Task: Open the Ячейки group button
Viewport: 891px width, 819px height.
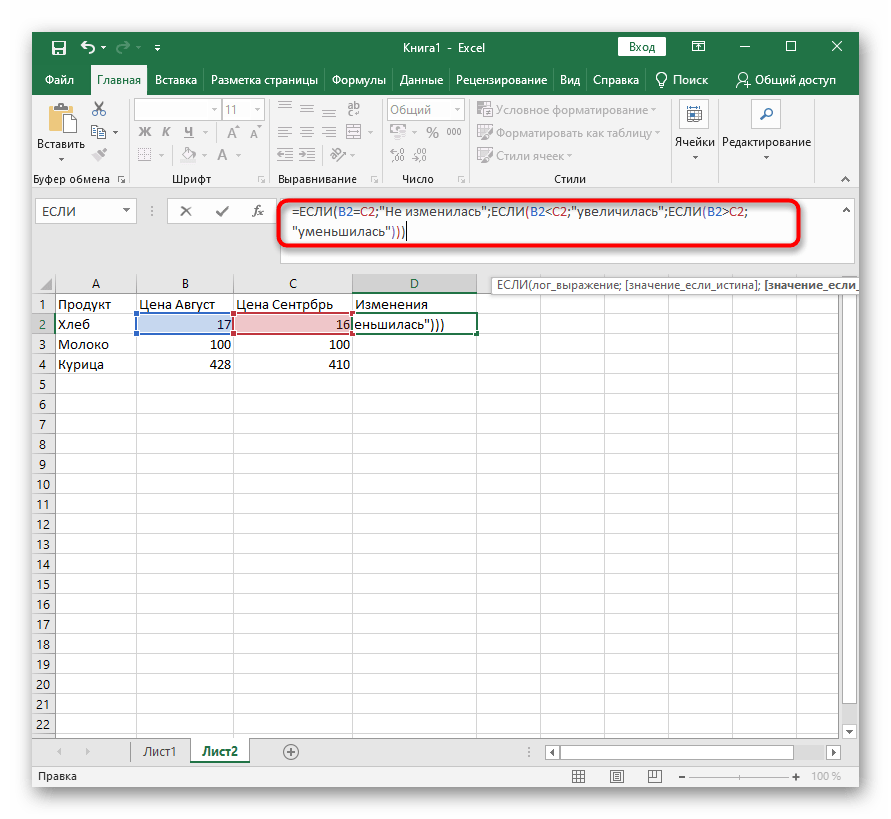Action: [694, 132]
